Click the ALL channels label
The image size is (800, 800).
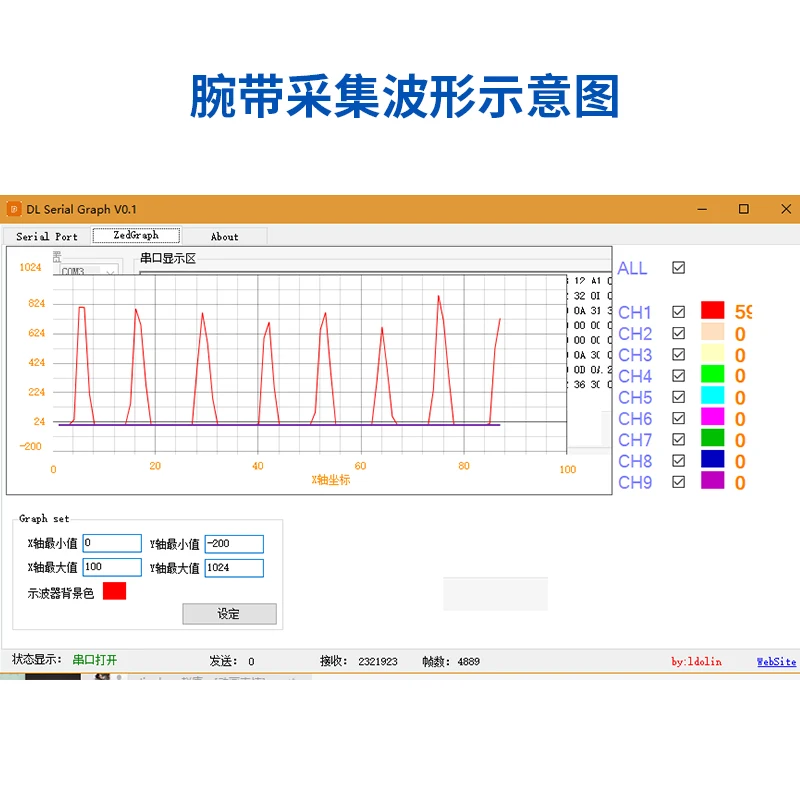click(x=632, y=268)
